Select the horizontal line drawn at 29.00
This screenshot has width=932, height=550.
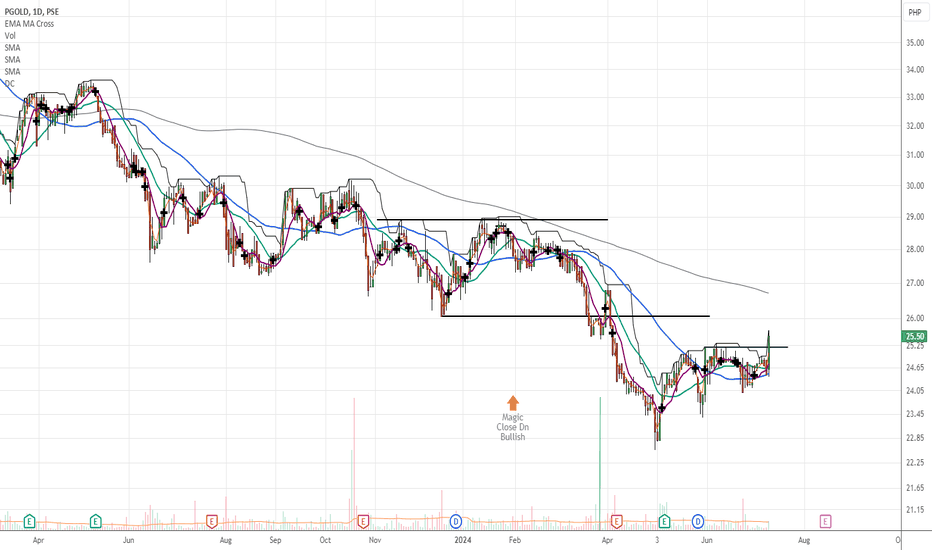492,220
